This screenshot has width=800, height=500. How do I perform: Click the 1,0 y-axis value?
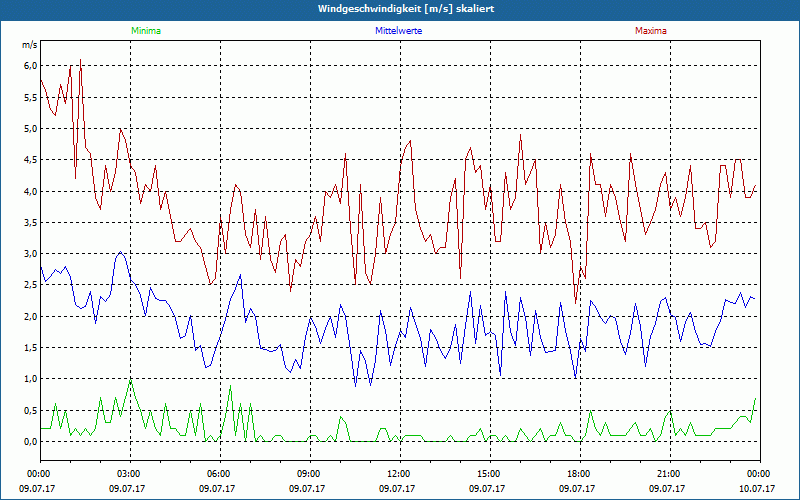[x=30, y=379]
